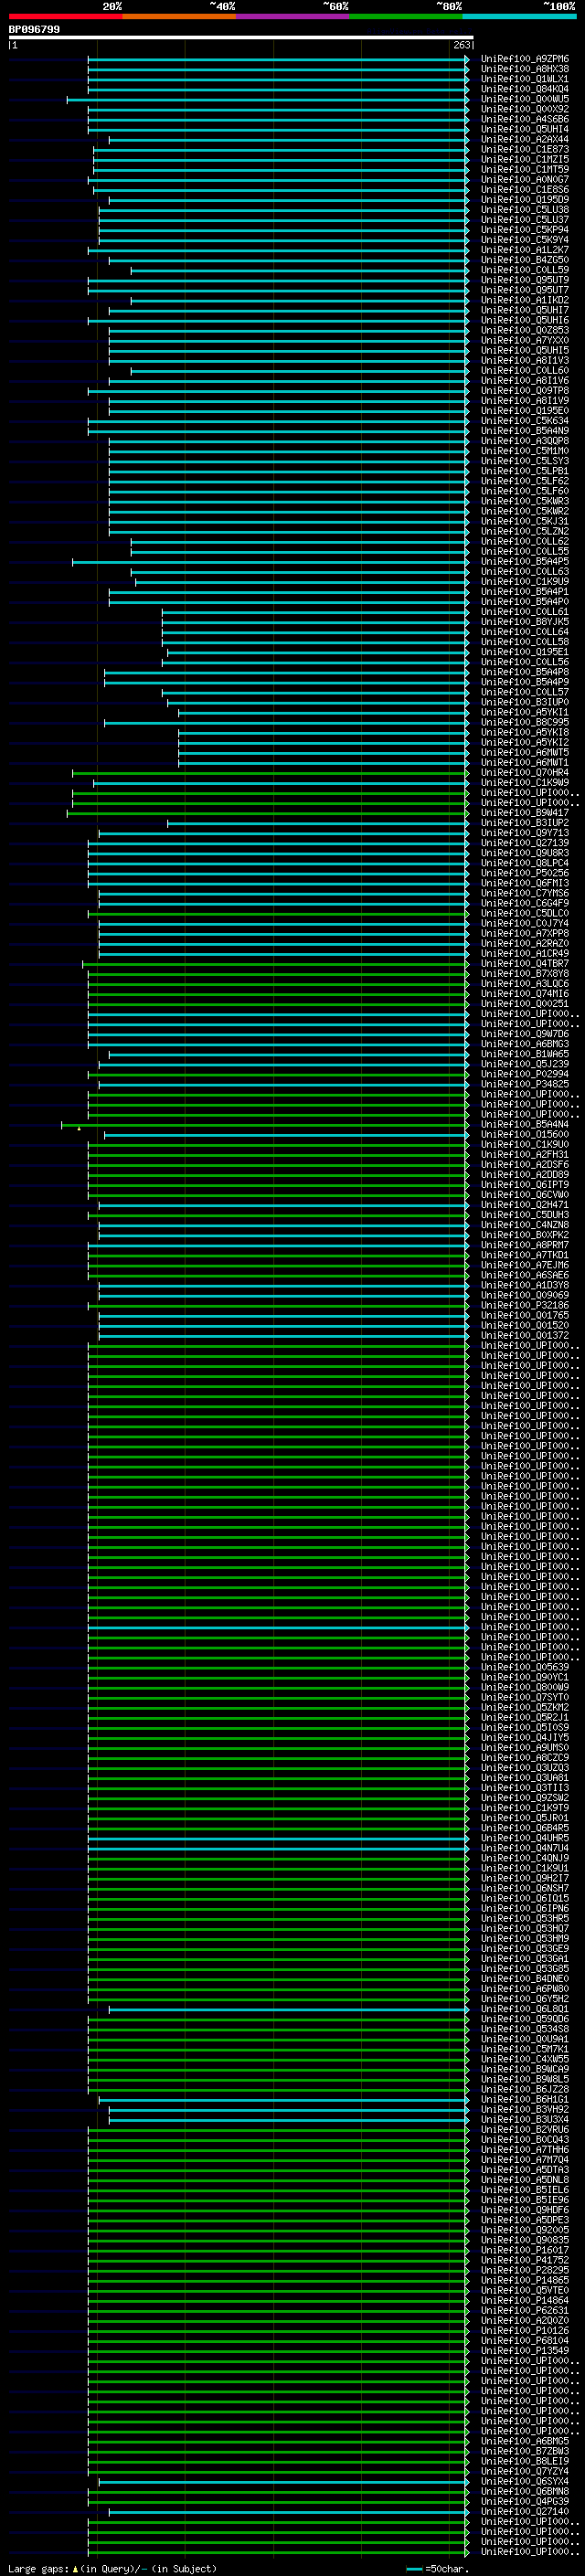Screen dimensions: 585x2576
Task: Click the cyan =50char scale marker
Action: [414, 2568]
